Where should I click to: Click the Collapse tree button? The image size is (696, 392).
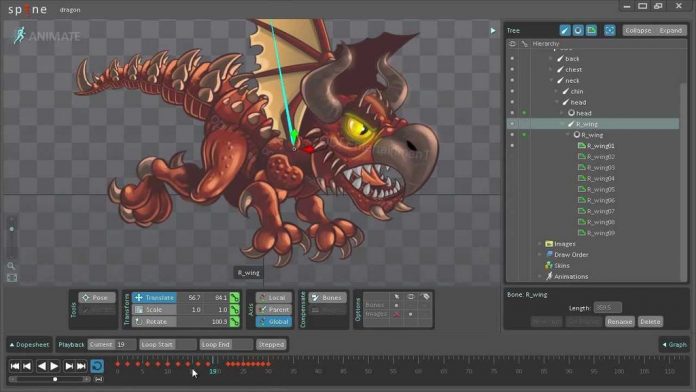pos(638,30)
